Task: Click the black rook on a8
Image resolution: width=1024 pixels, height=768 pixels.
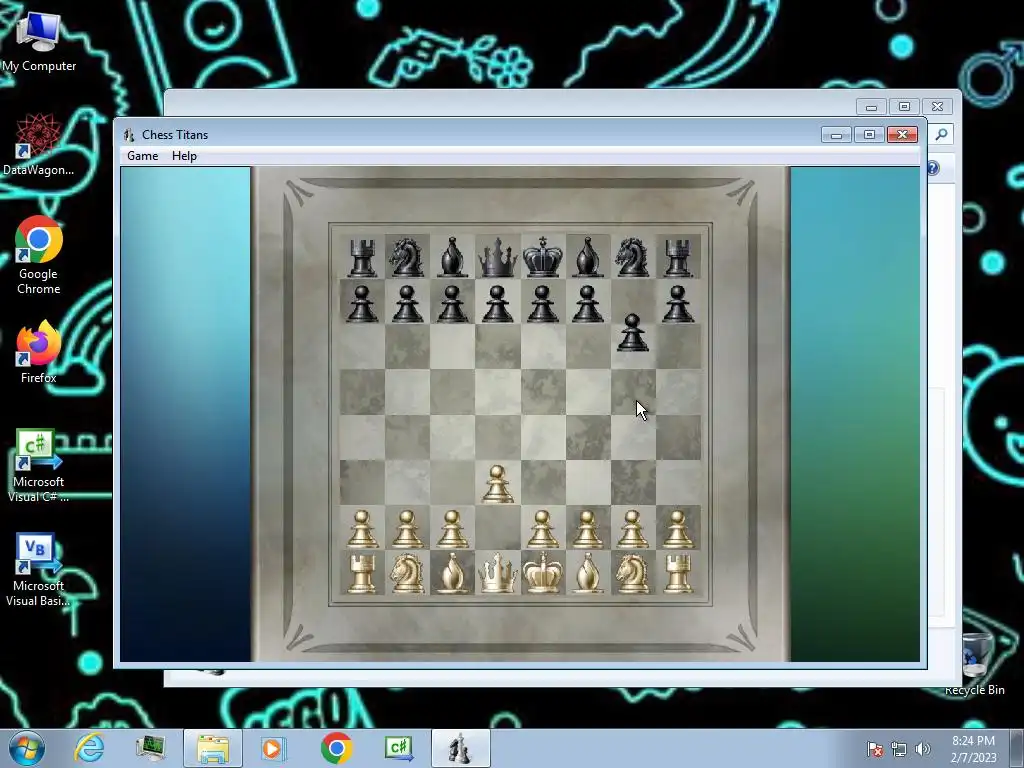Action: (362, 257)
